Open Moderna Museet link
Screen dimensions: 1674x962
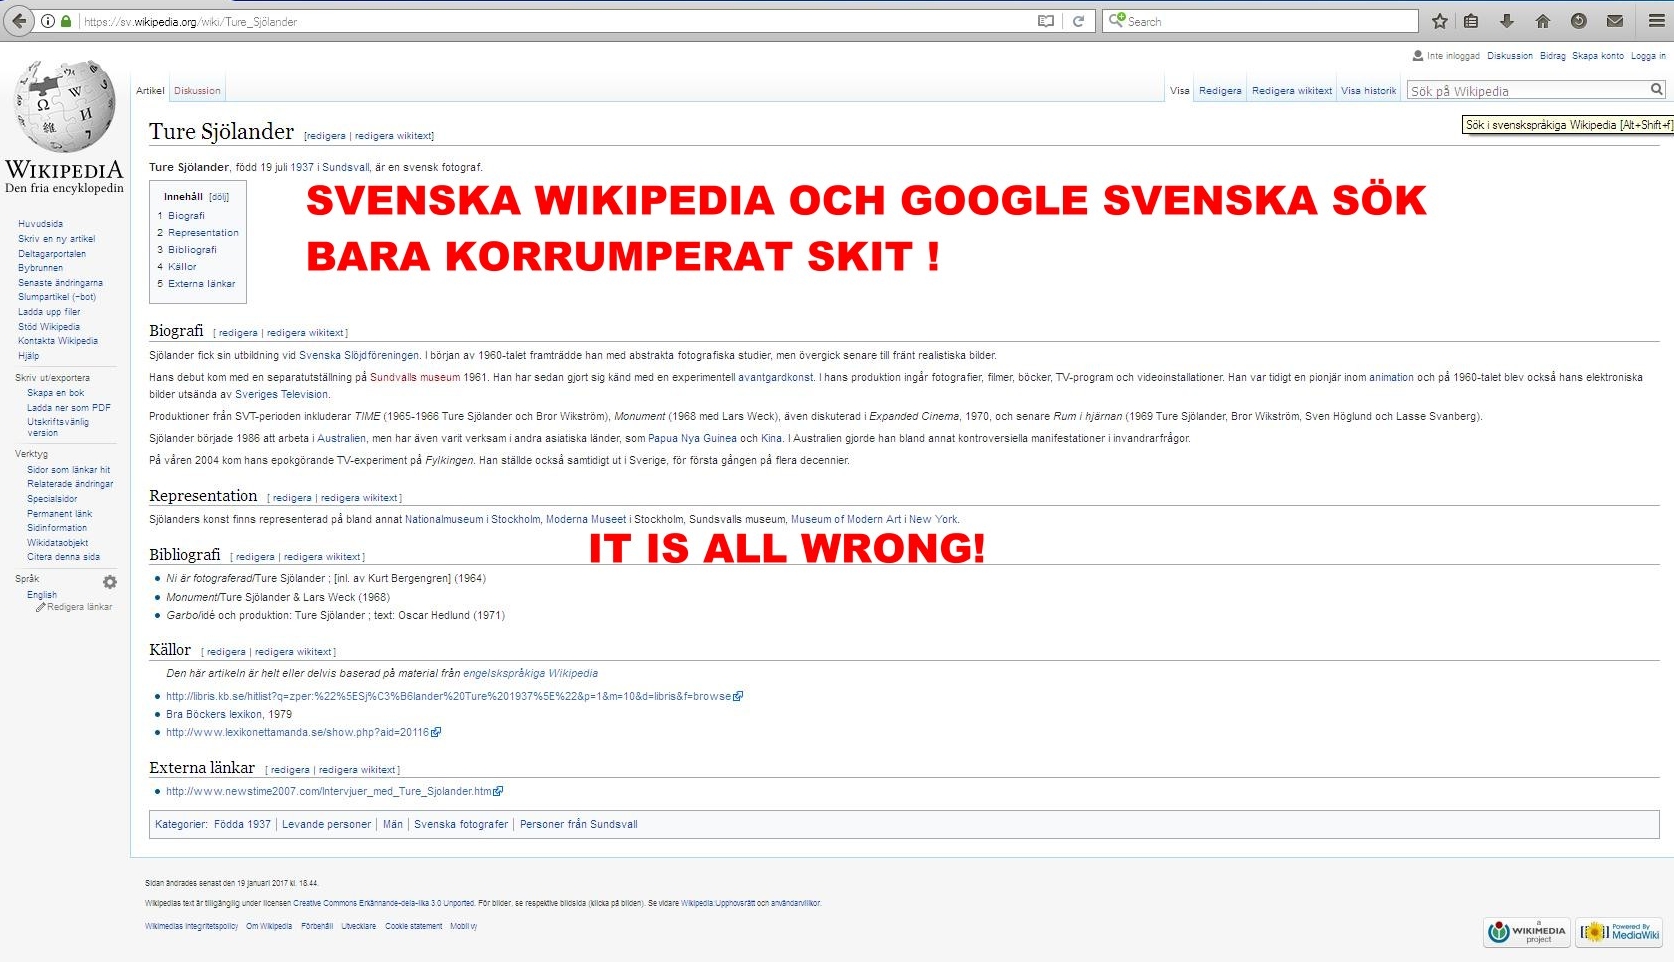[x=586, y=520]
